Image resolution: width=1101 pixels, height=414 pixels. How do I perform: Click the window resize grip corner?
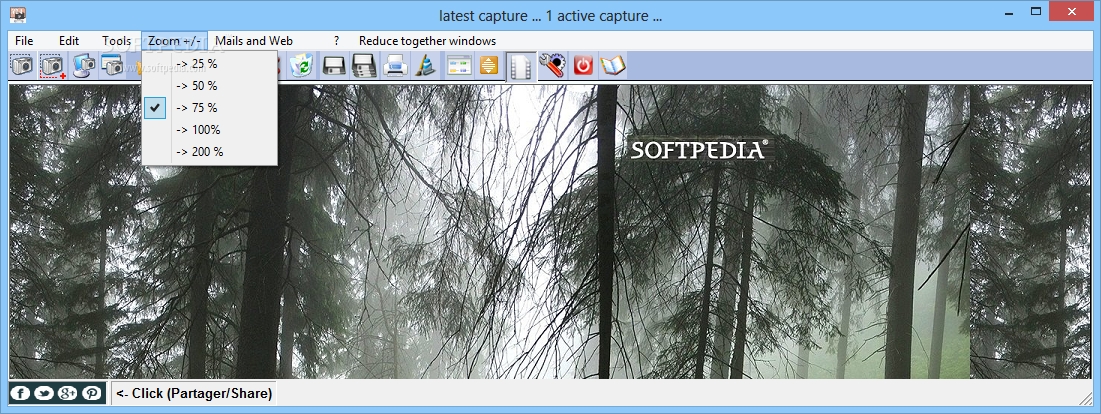click(1085, 398)
